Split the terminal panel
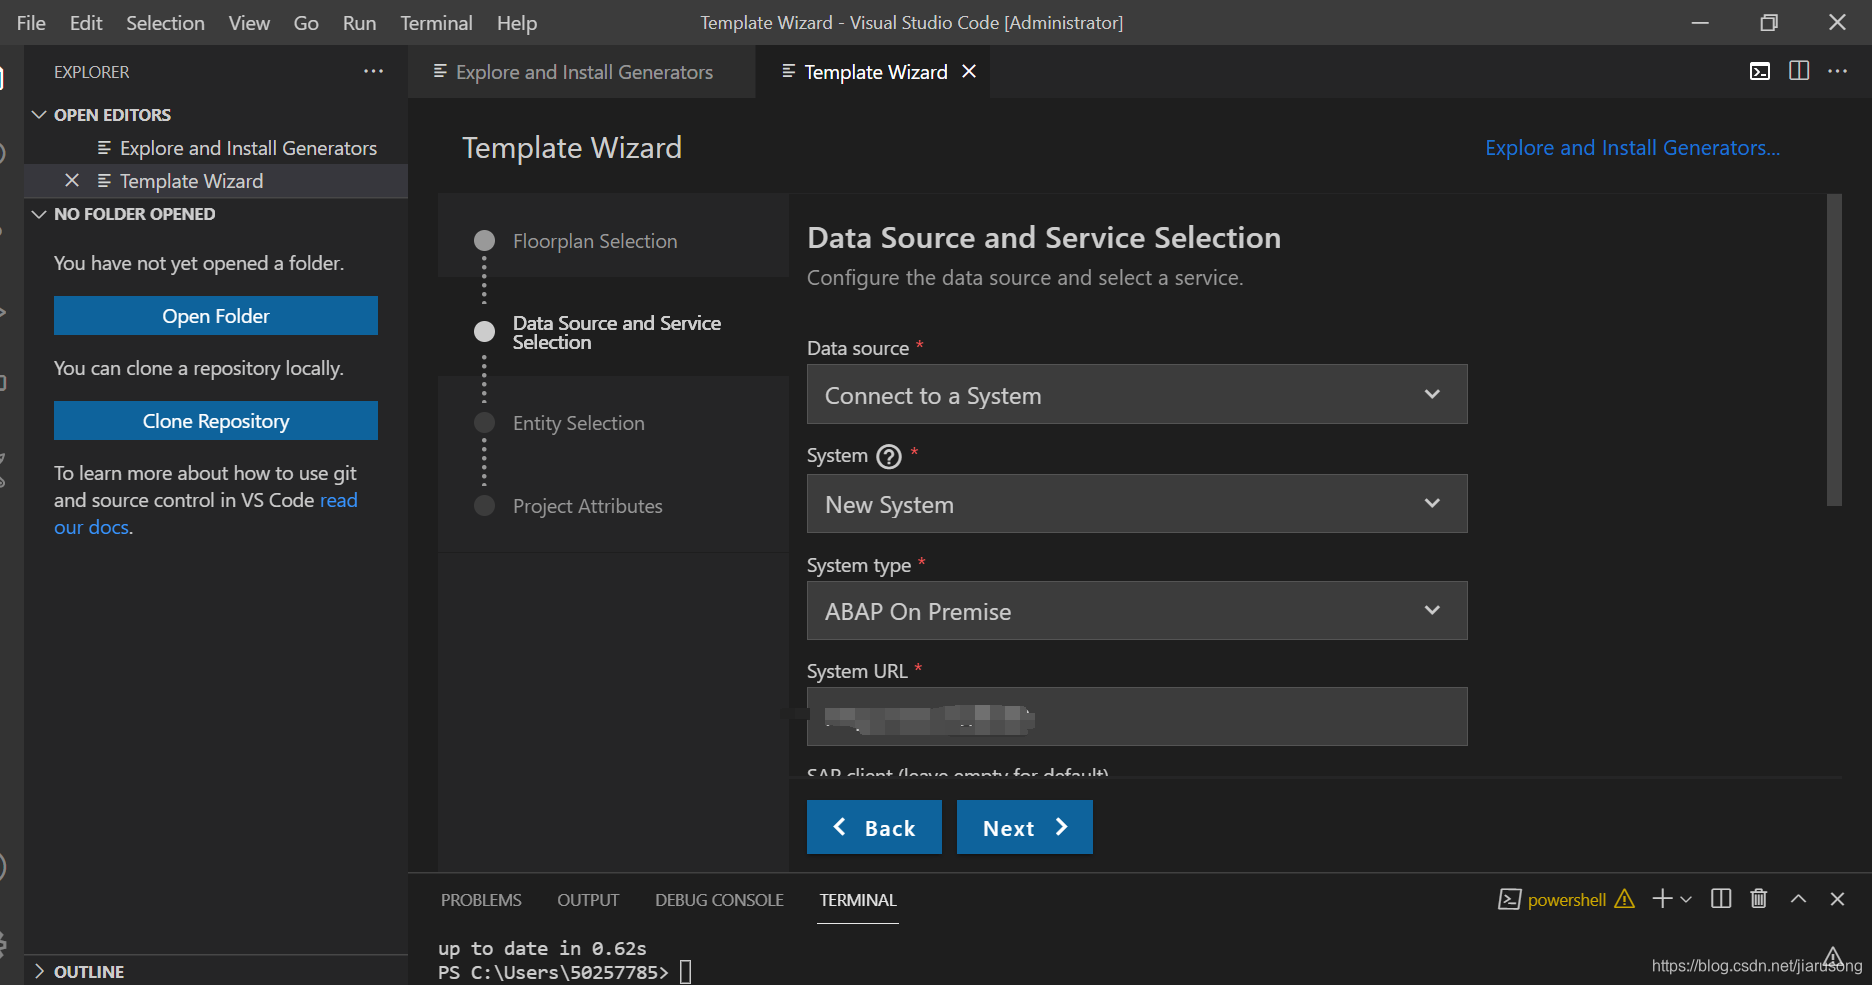Viewport: 1872px width, 985px height. pyautogui.click(x=1721, y=899)
